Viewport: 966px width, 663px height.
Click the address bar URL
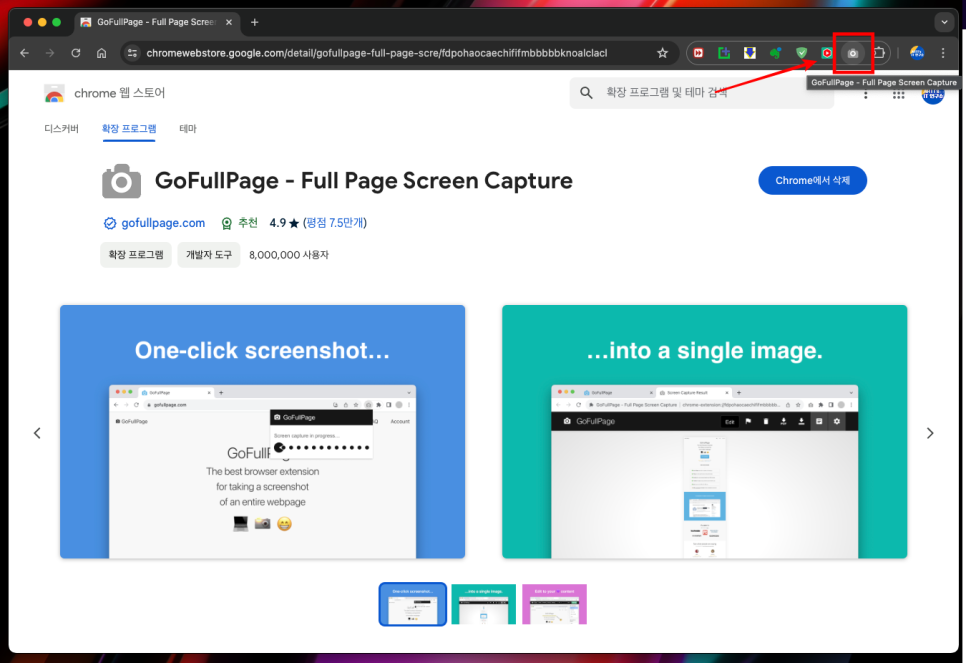tap(376, 53)
